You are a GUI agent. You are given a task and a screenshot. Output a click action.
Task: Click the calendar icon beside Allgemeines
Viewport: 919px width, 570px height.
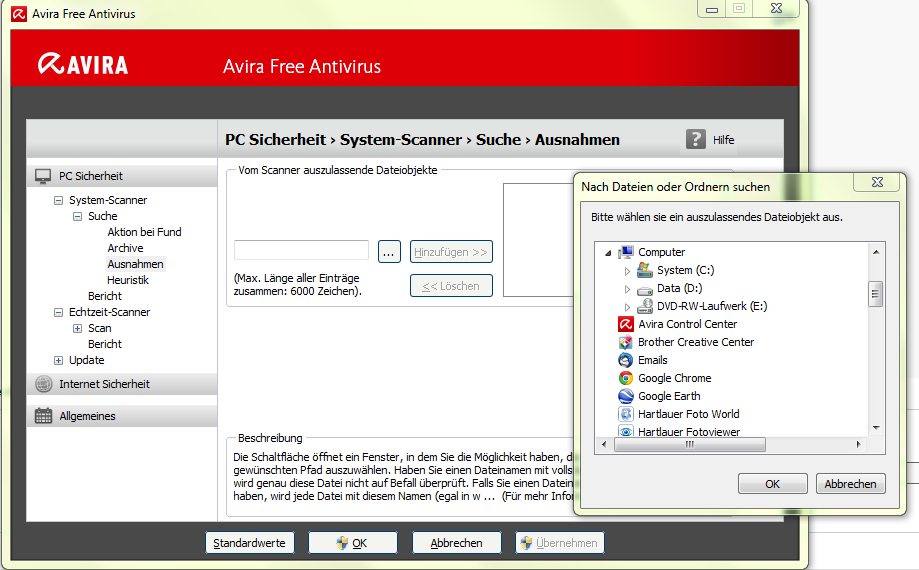point(43,415)
